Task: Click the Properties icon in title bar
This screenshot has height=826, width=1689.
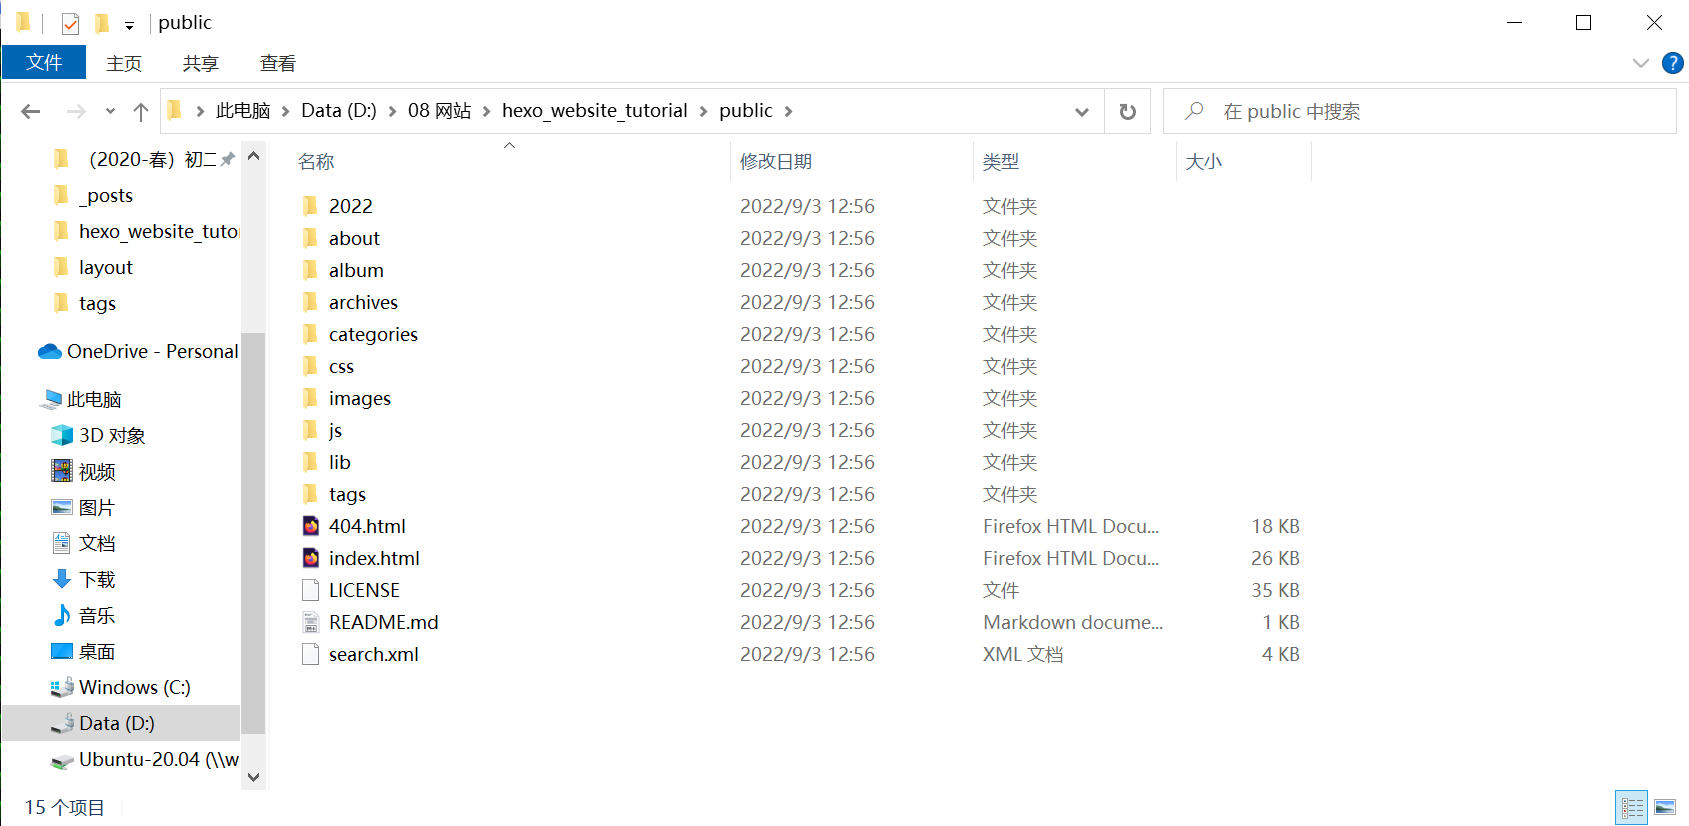Action: coord(70,23)
